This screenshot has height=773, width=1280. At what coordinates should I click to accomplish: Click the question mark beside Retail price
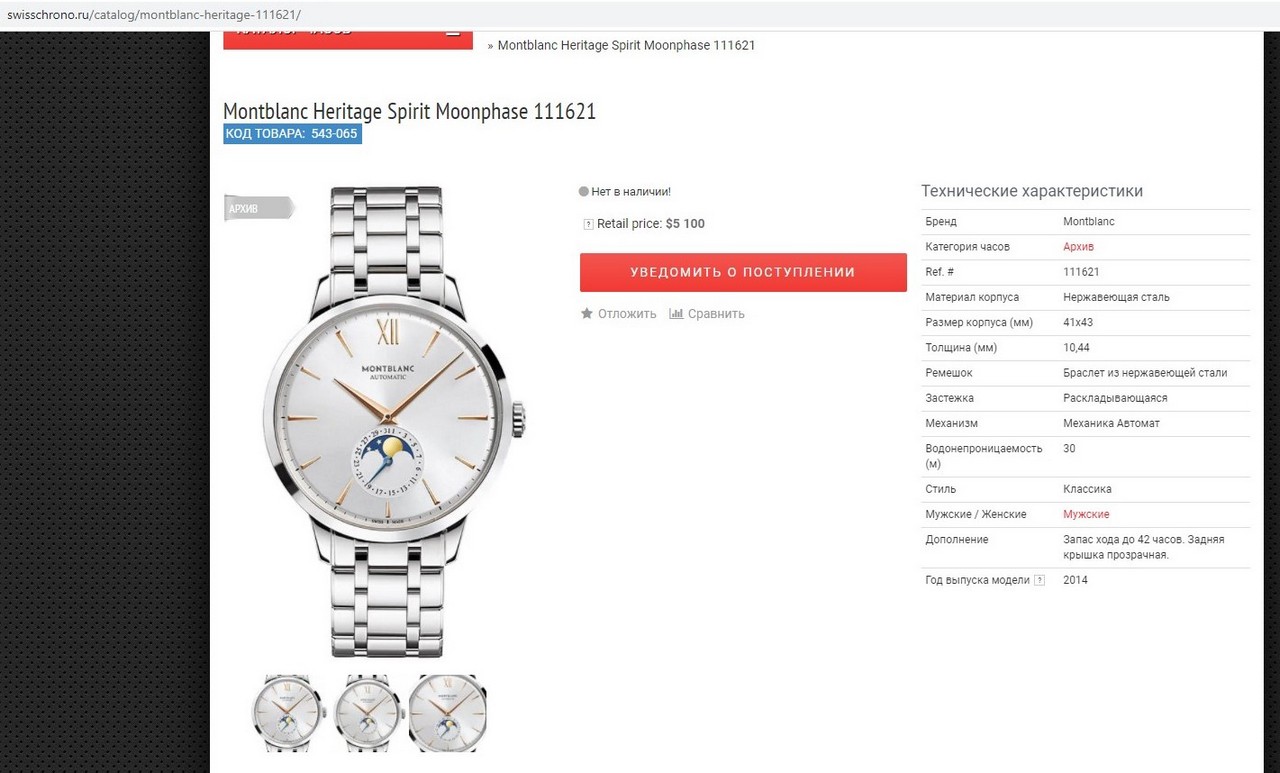click(588, 224)
